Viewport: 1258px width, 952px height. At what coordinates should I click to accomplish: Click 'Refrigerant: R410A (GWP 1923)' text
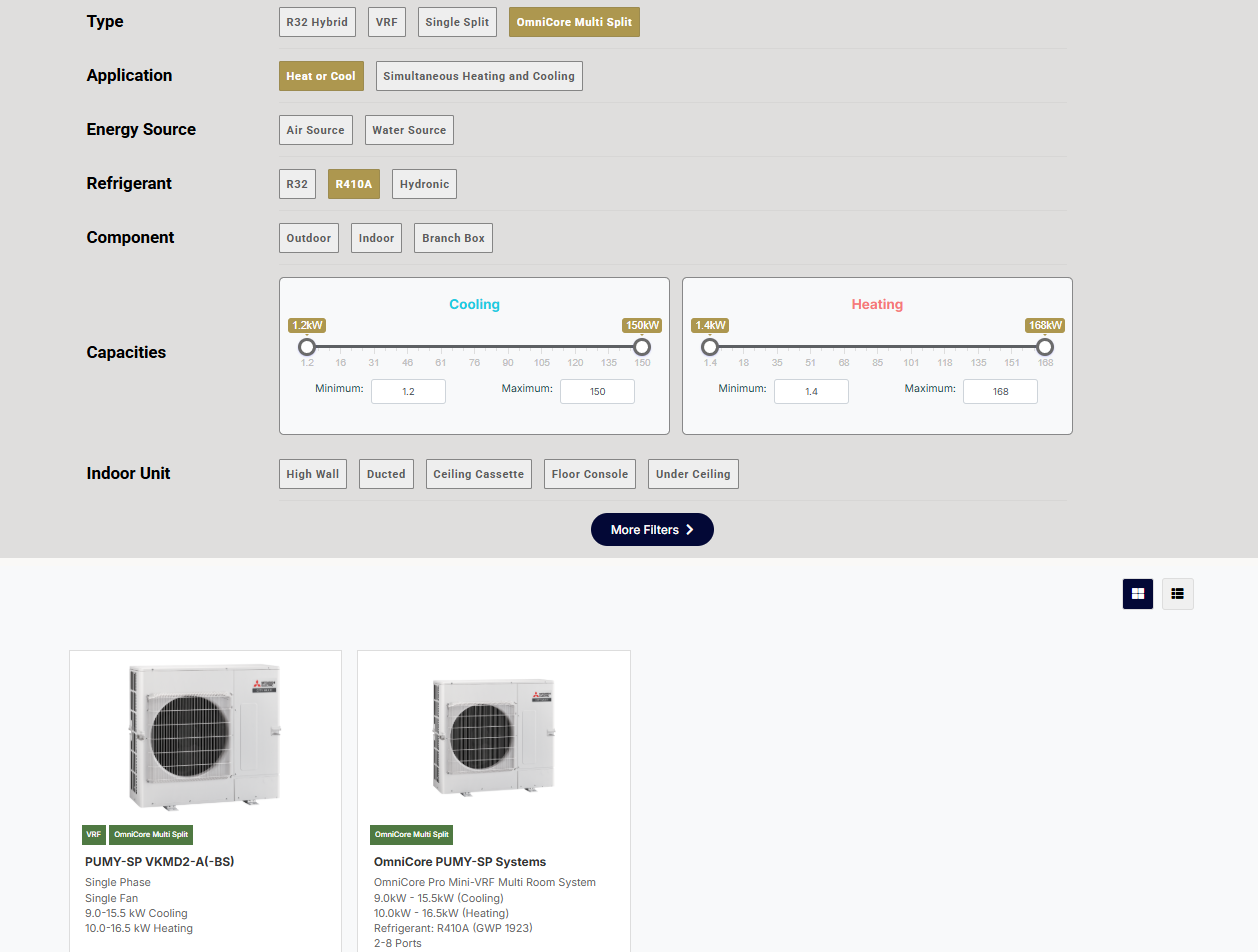click(453, 928)
